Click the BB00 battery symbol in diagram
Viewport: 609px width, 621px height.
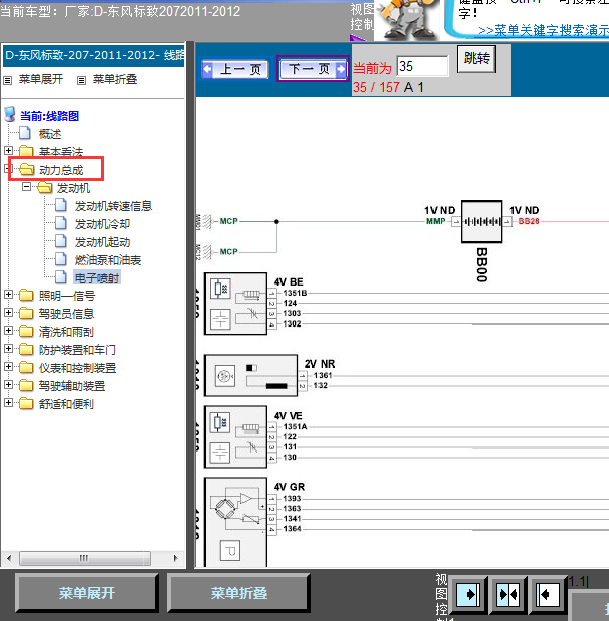481,221
